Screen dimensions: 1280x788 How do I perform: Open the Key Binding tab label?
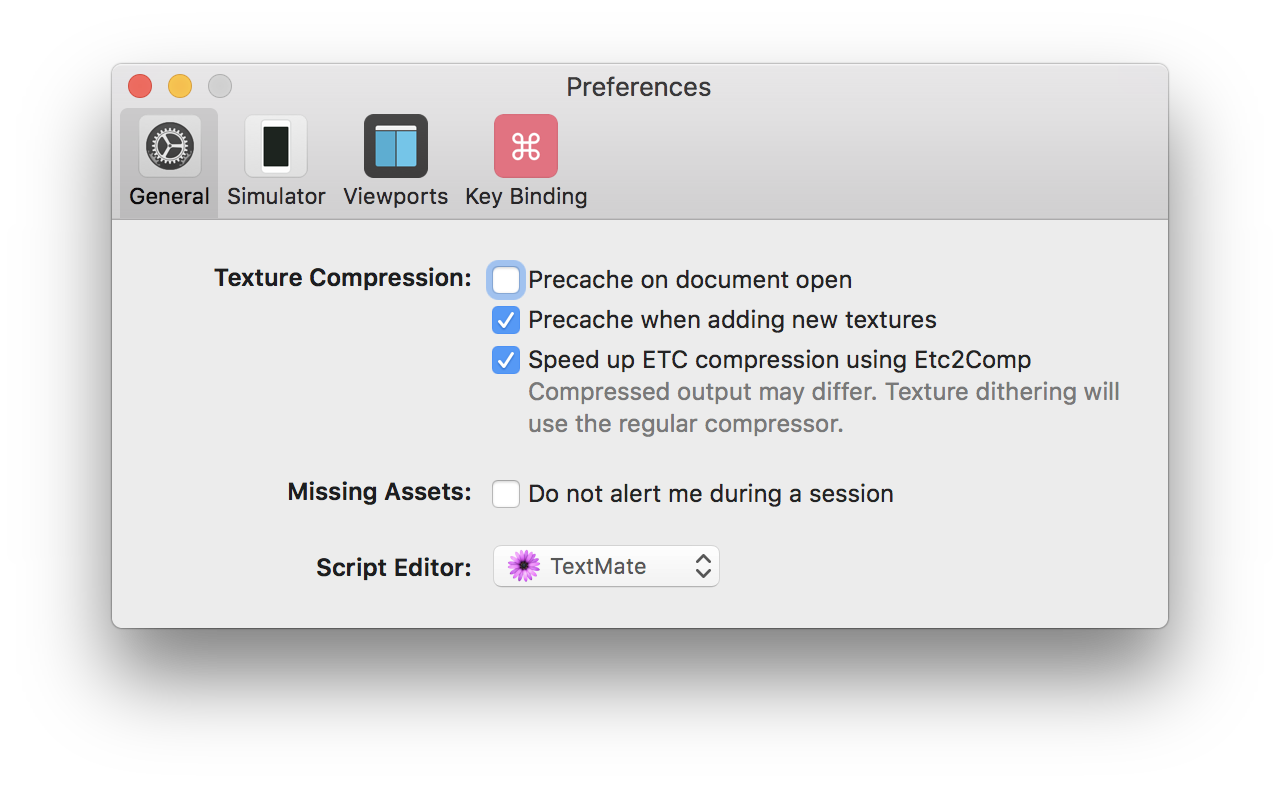tap(526, 197)
